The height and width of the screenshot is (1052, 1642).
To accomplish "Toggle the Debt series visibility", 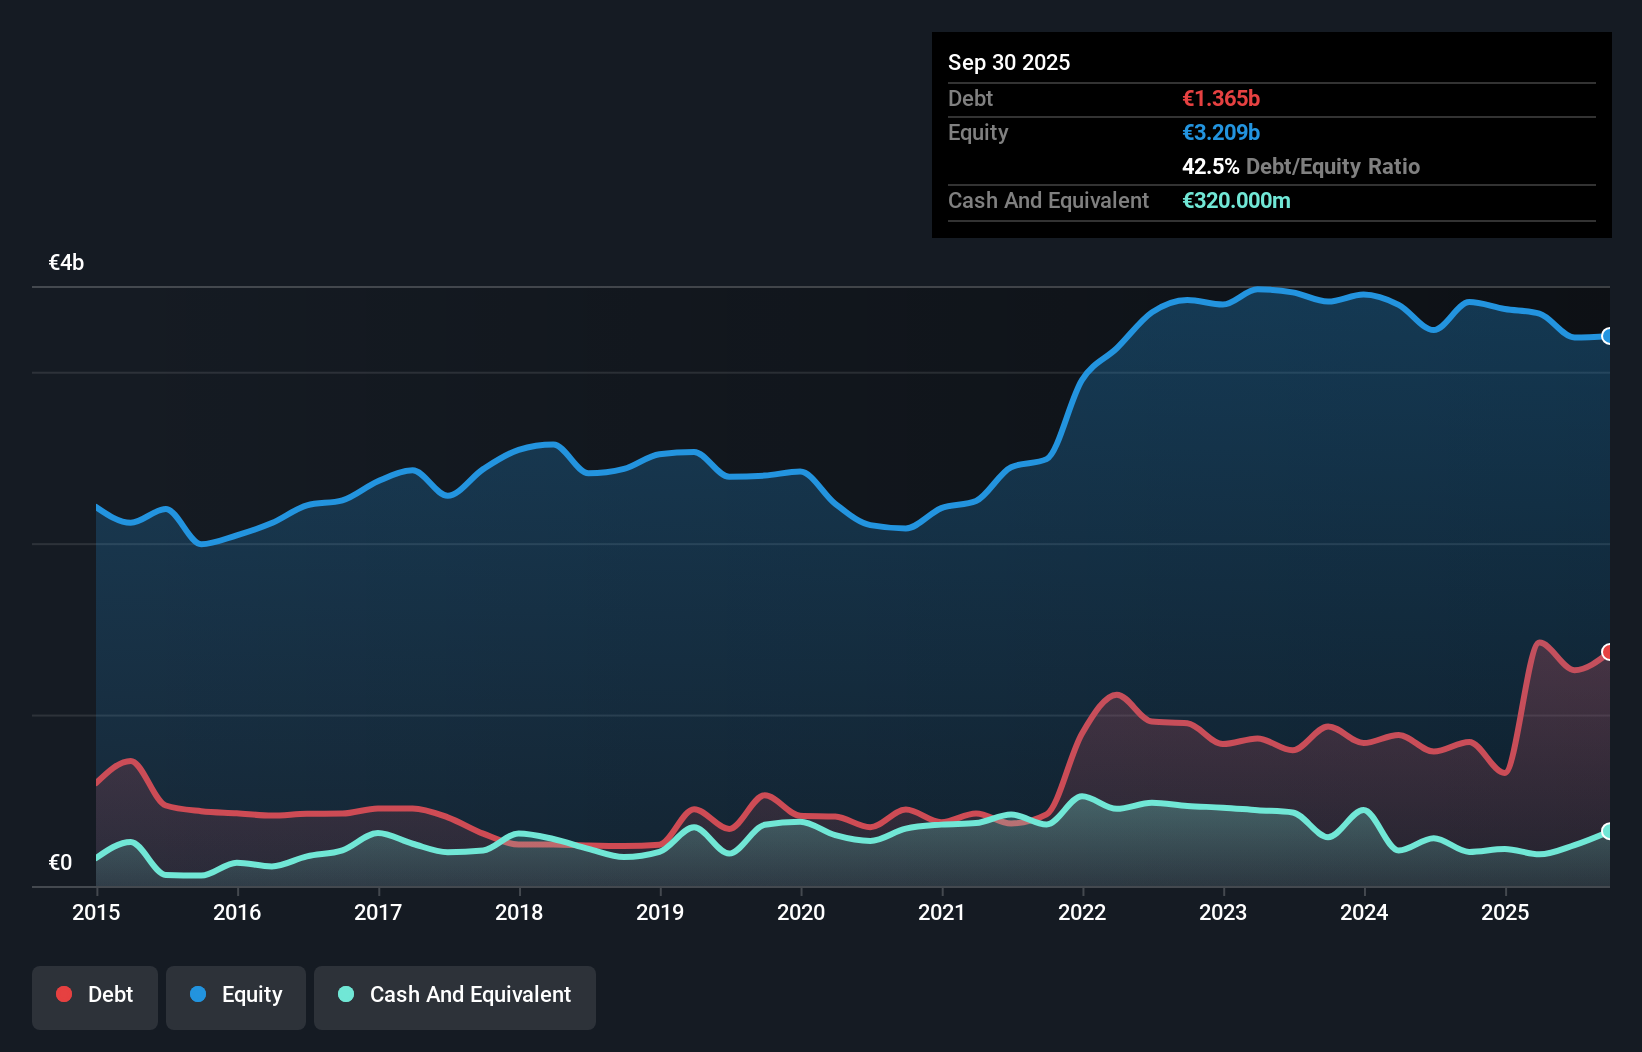I will [x=94, y=995].
